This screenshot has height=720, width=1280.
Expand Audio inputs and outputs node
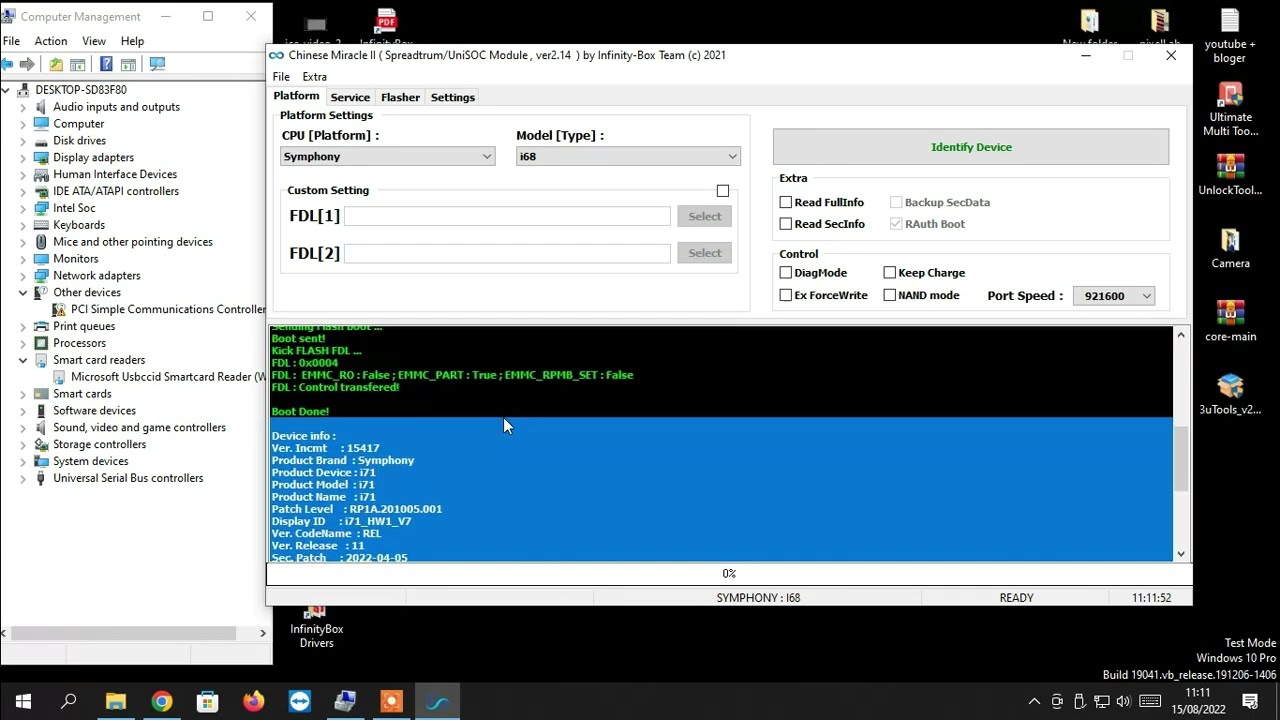[23, 107]
